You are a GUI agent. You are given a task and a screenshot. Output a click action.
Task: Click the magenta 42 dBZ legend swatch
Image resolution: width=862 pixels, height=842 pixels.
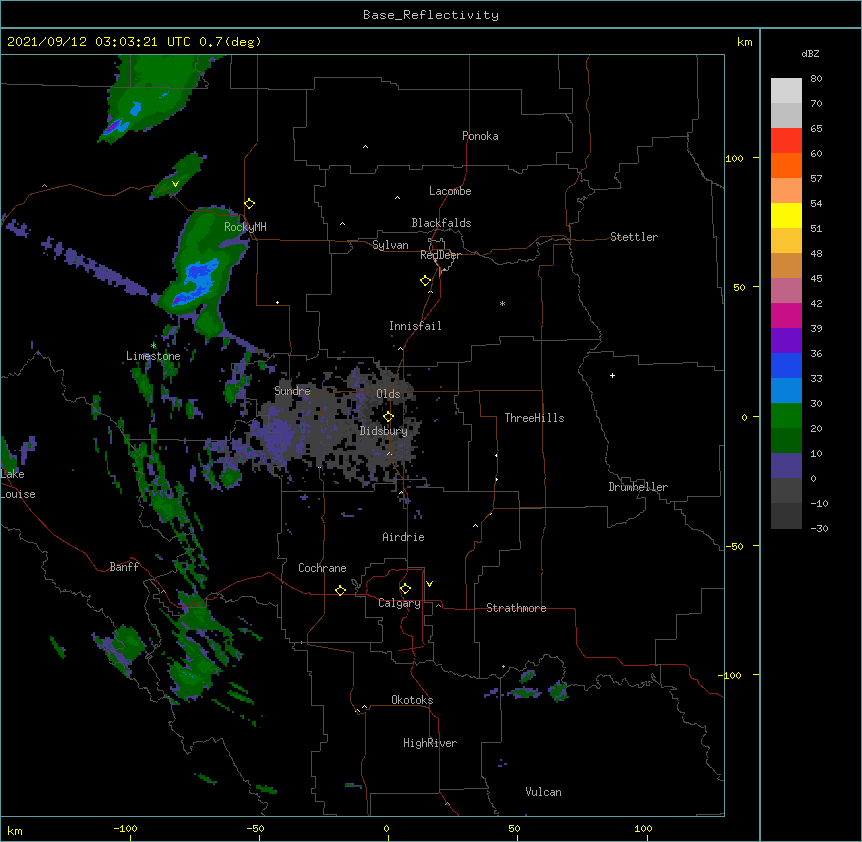(x=786, y=315)
